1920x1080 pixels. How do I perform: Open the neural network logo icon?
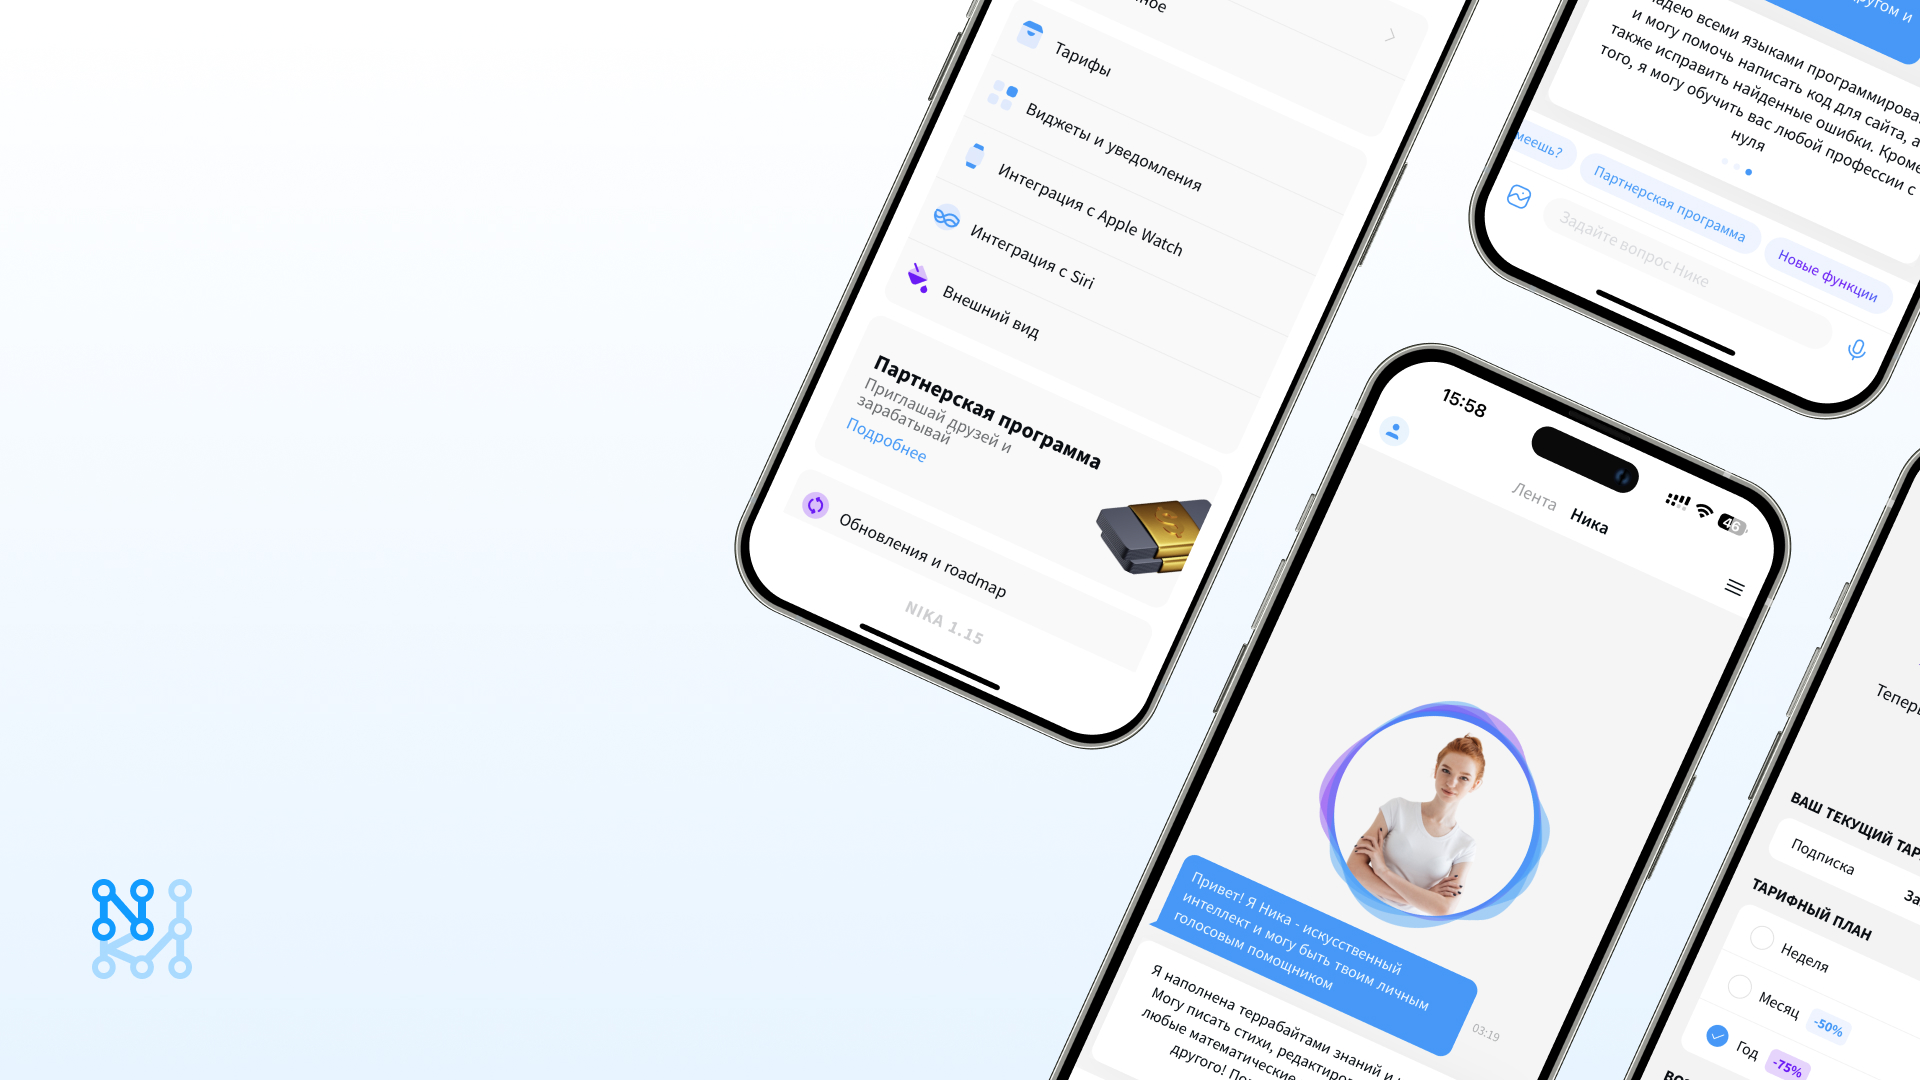[141, 931]
